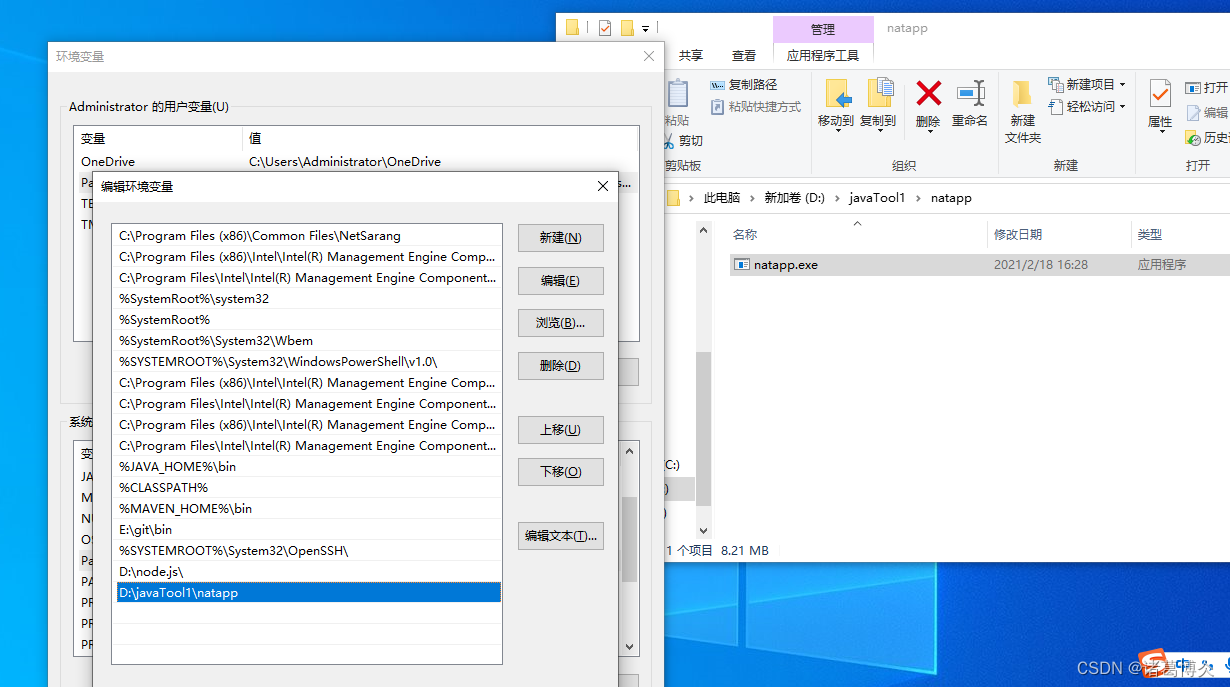The width and height of the screenshot is (1230, 687).
Task: Click the system variables list scroll-down arrow
Action: 629,647
